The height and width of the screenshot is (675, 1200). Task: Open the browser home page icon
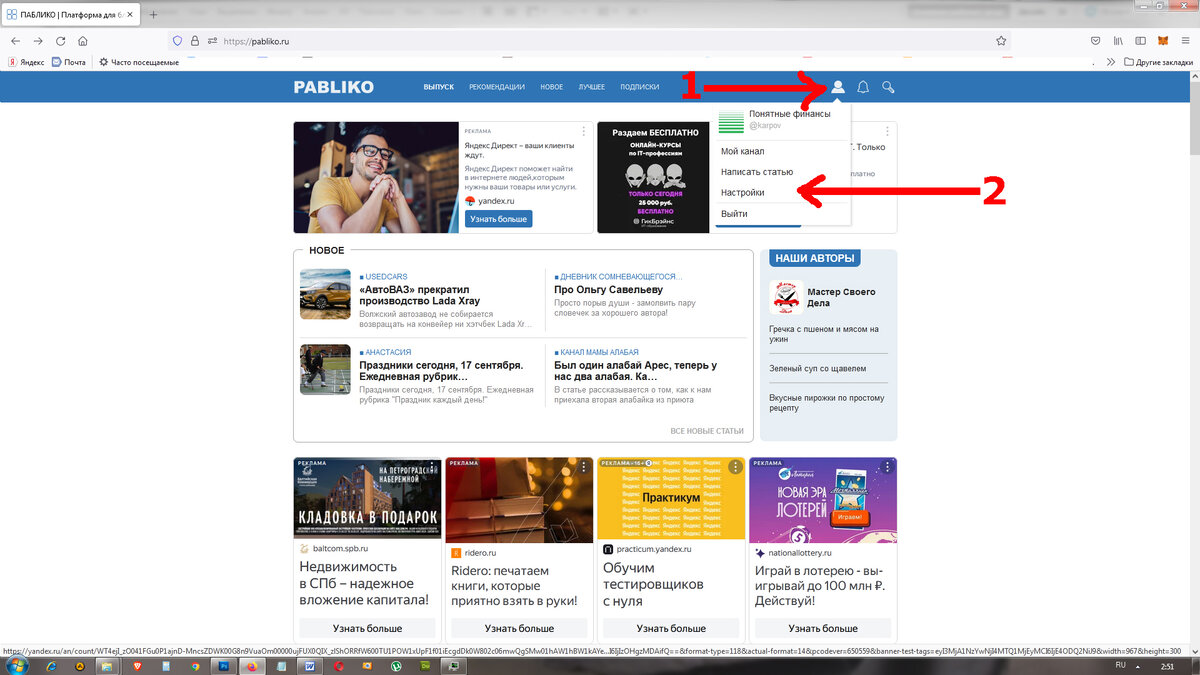coord(83,41)
